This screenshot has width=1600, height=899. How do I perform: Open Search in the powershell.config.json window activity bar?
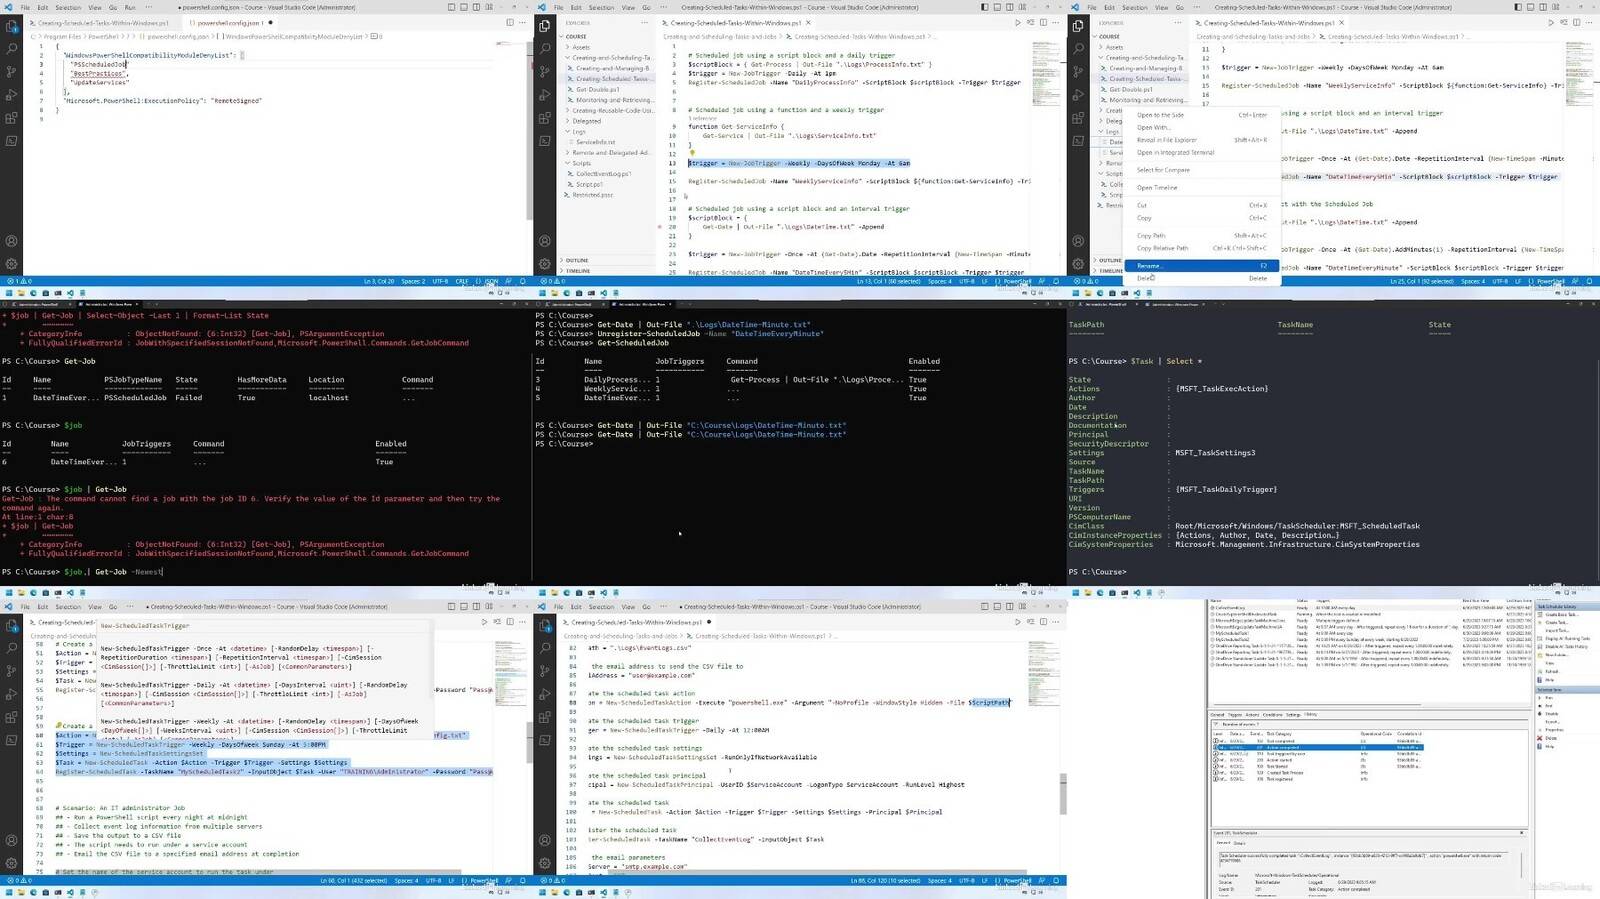12,48
